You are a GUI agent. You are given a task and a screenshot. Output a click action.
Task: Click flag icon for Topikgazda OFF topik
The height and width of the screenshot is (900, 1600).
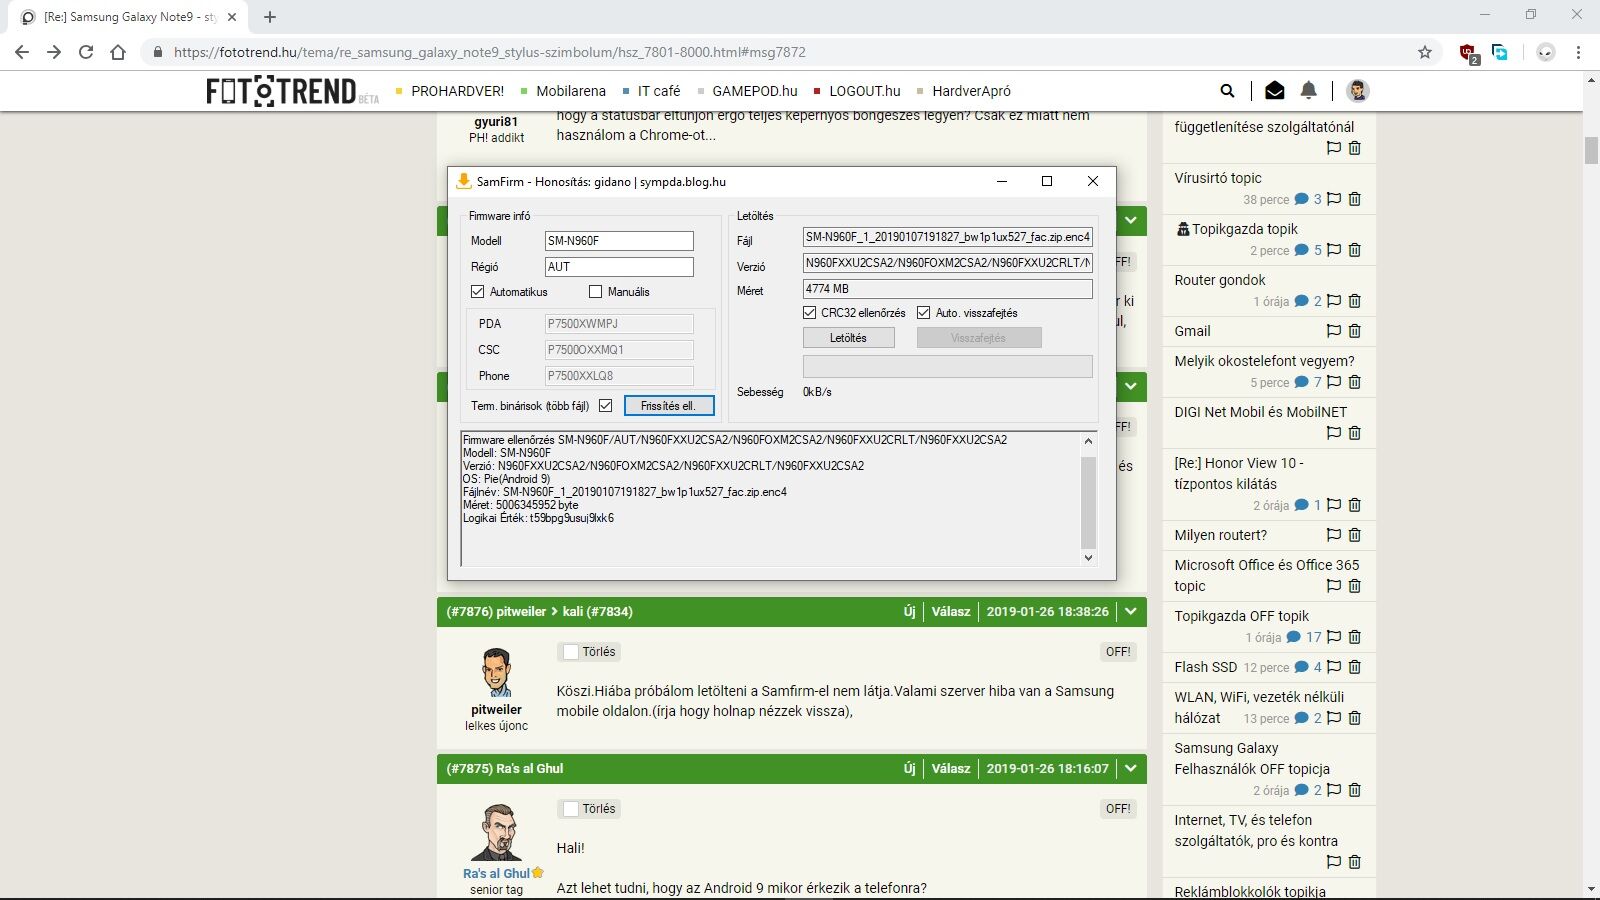click(x=1334, y=637)
